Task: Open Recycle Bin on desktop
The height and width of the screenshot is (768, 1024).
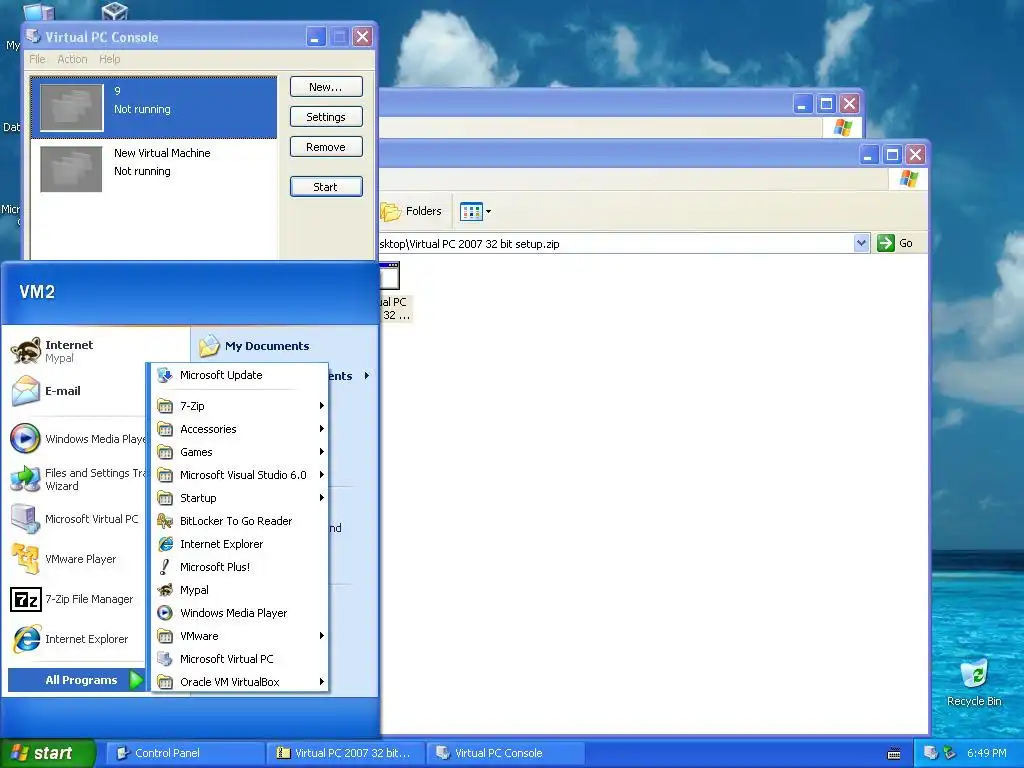Action: 974,683
